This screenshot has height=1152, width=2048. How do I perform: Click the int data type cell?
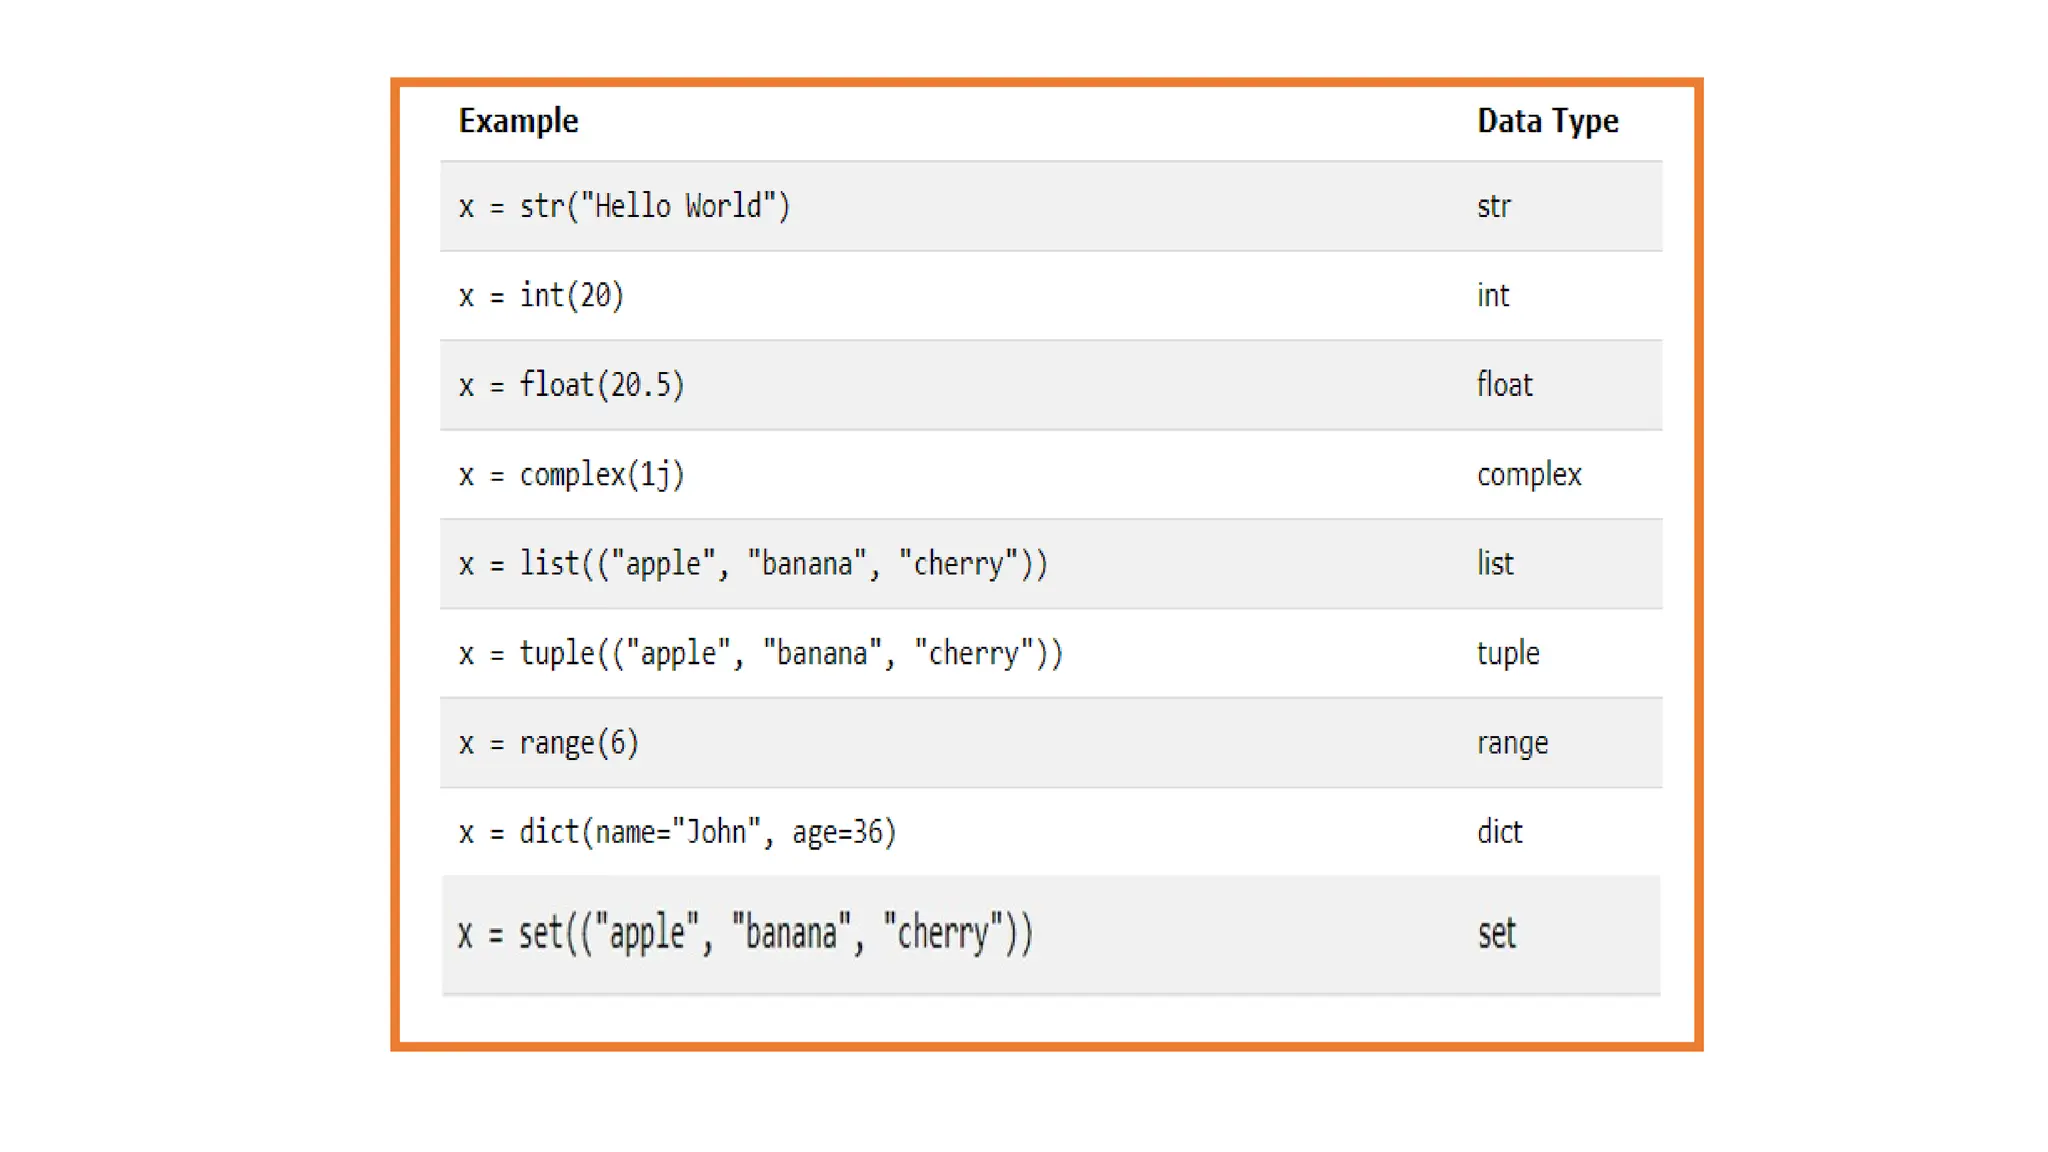1493,295
